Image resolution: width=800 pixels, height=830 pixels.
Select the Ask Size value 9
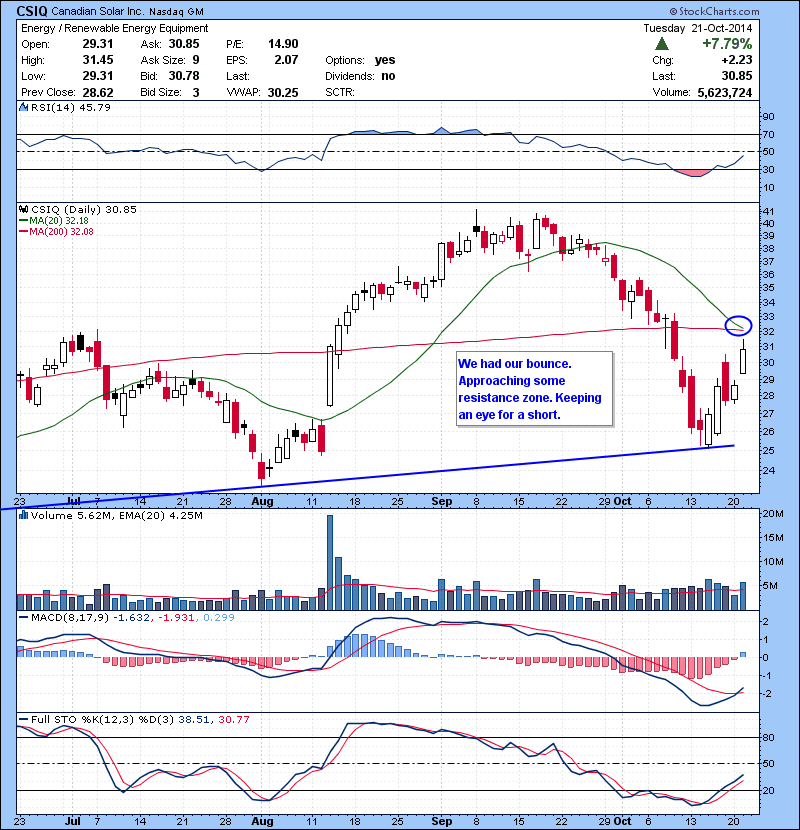click(x=196, y=60)
